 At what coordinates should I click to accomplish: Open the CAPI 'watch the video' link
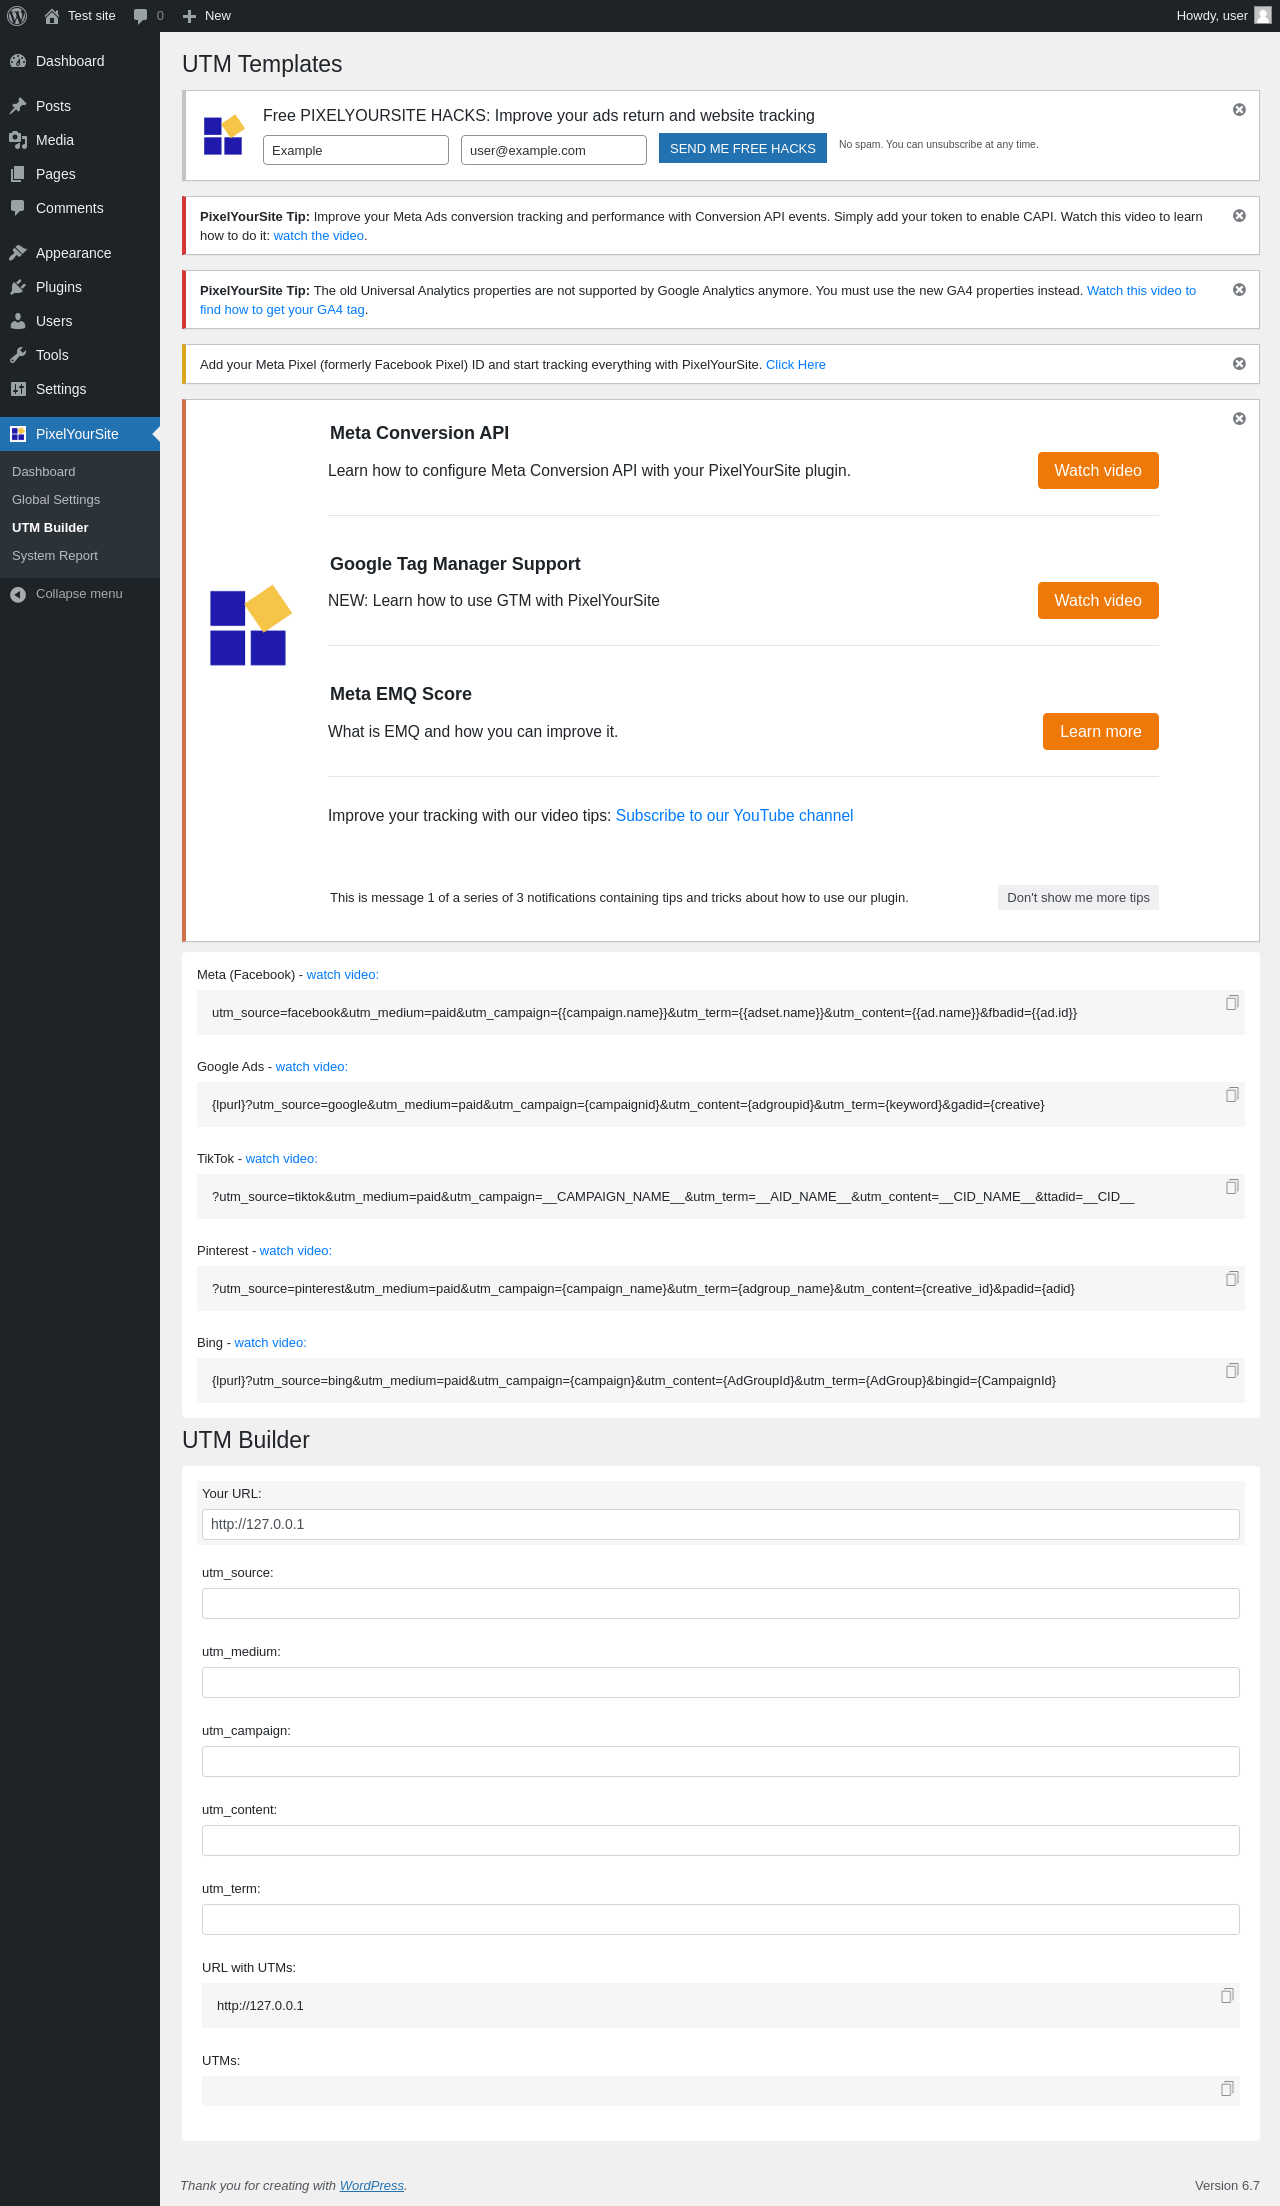pos(319,236)
